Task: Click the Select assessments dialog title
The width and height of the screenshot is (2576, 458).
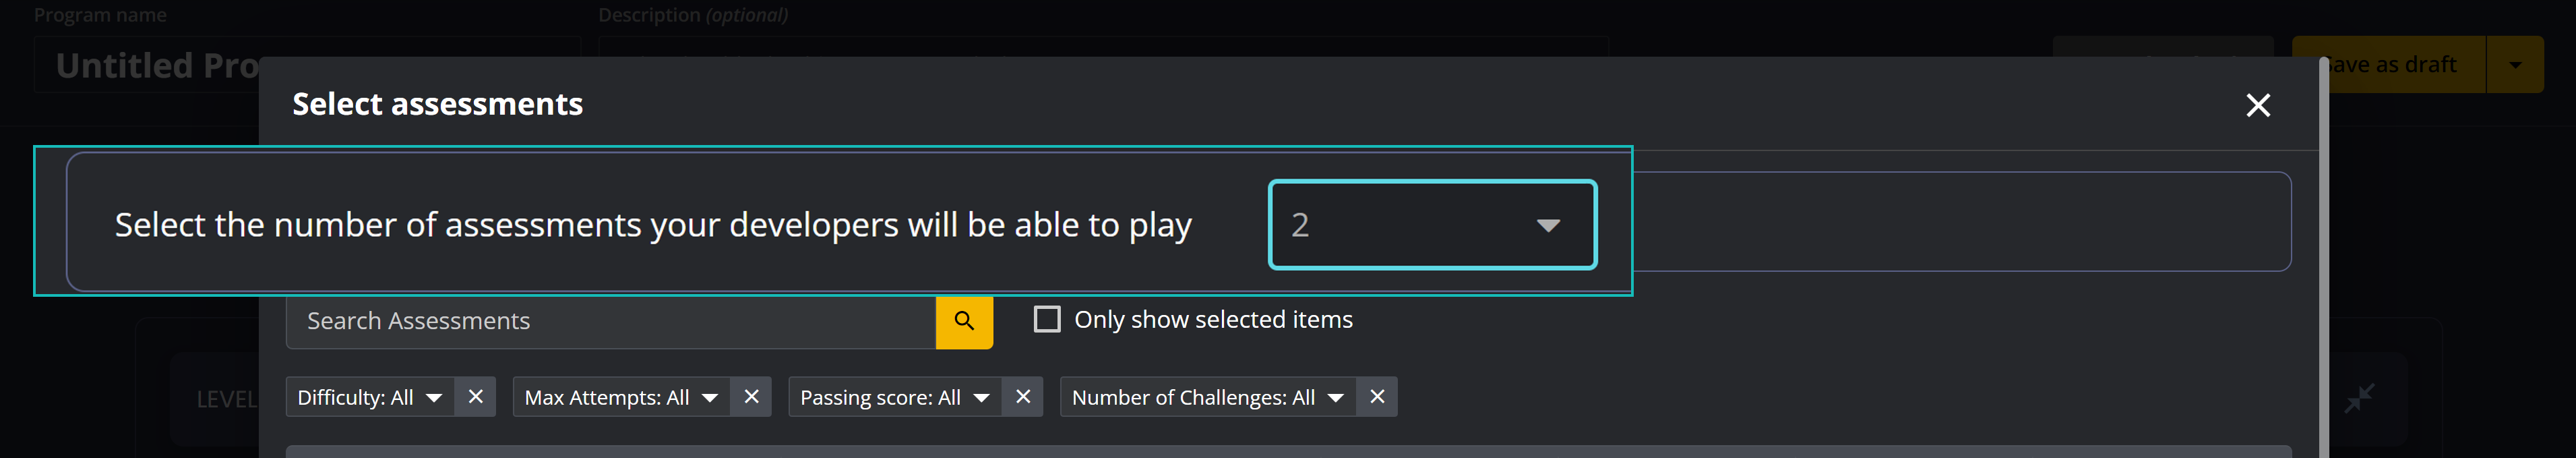Action: pyautogui.click(x=437, y=104)
